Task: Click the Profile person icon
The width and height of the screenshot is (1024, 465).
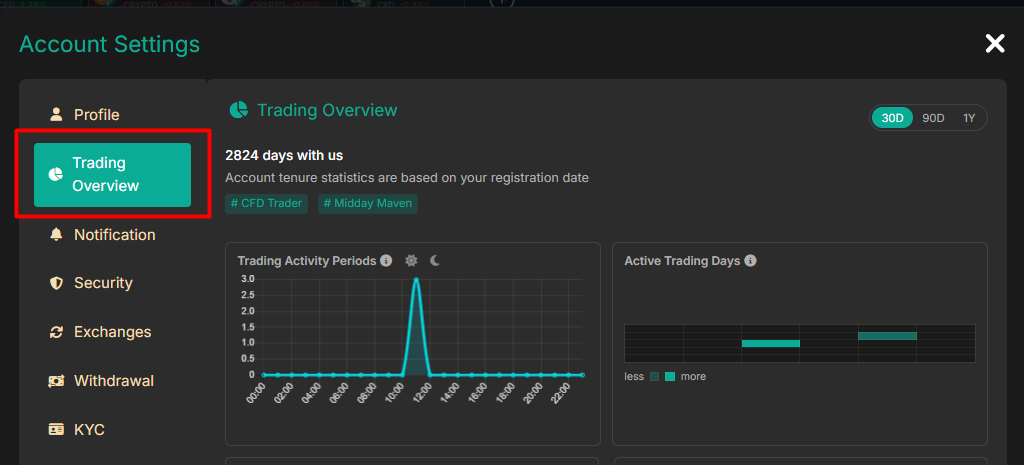Action: (56, 115)
